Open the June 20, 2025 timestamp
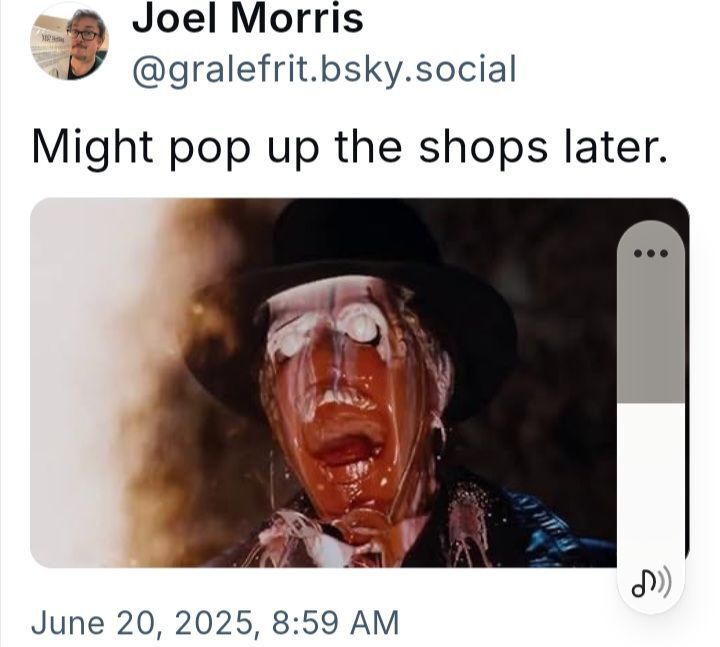720x647 pixels. [215, 622]
